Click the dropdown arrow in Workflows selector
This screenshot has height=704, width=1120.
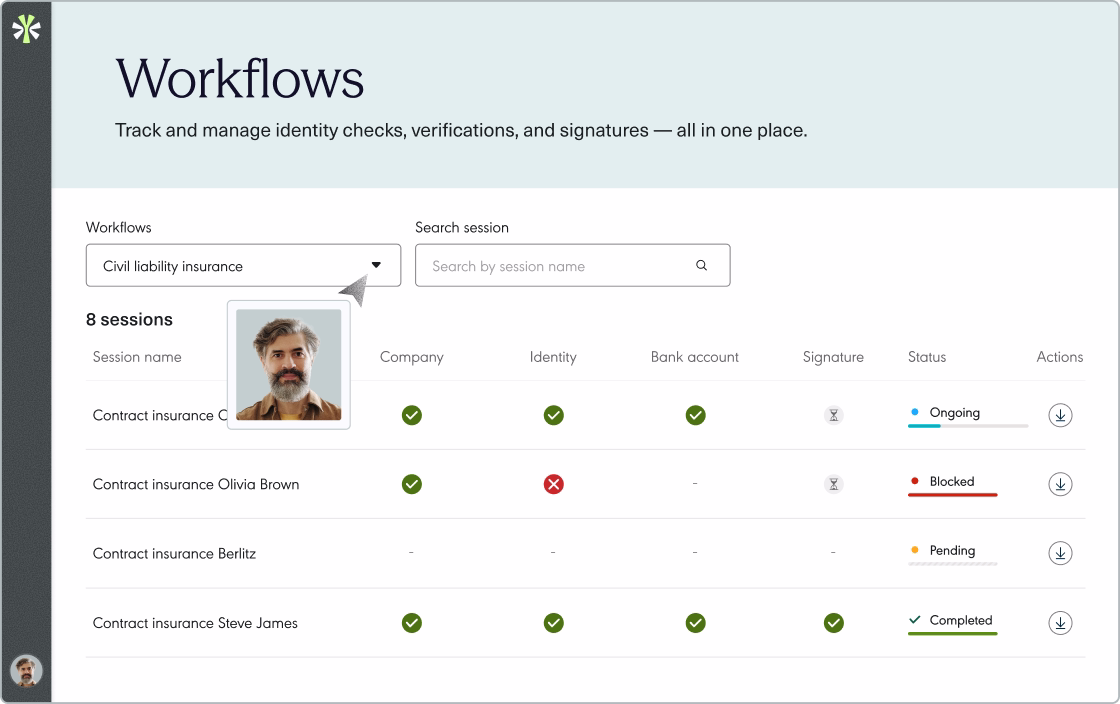click(x=376, y=265)
